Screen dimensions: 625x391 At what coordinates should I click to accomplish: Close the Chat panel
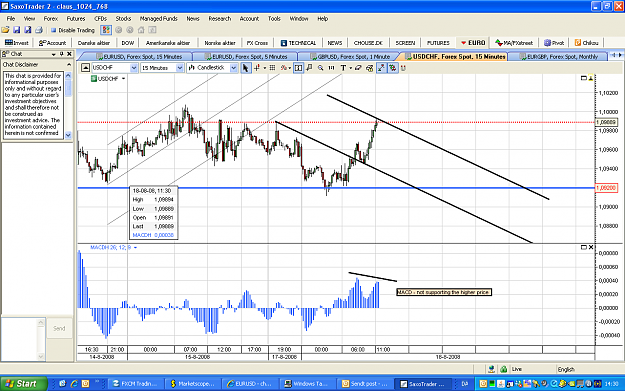tap(69, 54)
